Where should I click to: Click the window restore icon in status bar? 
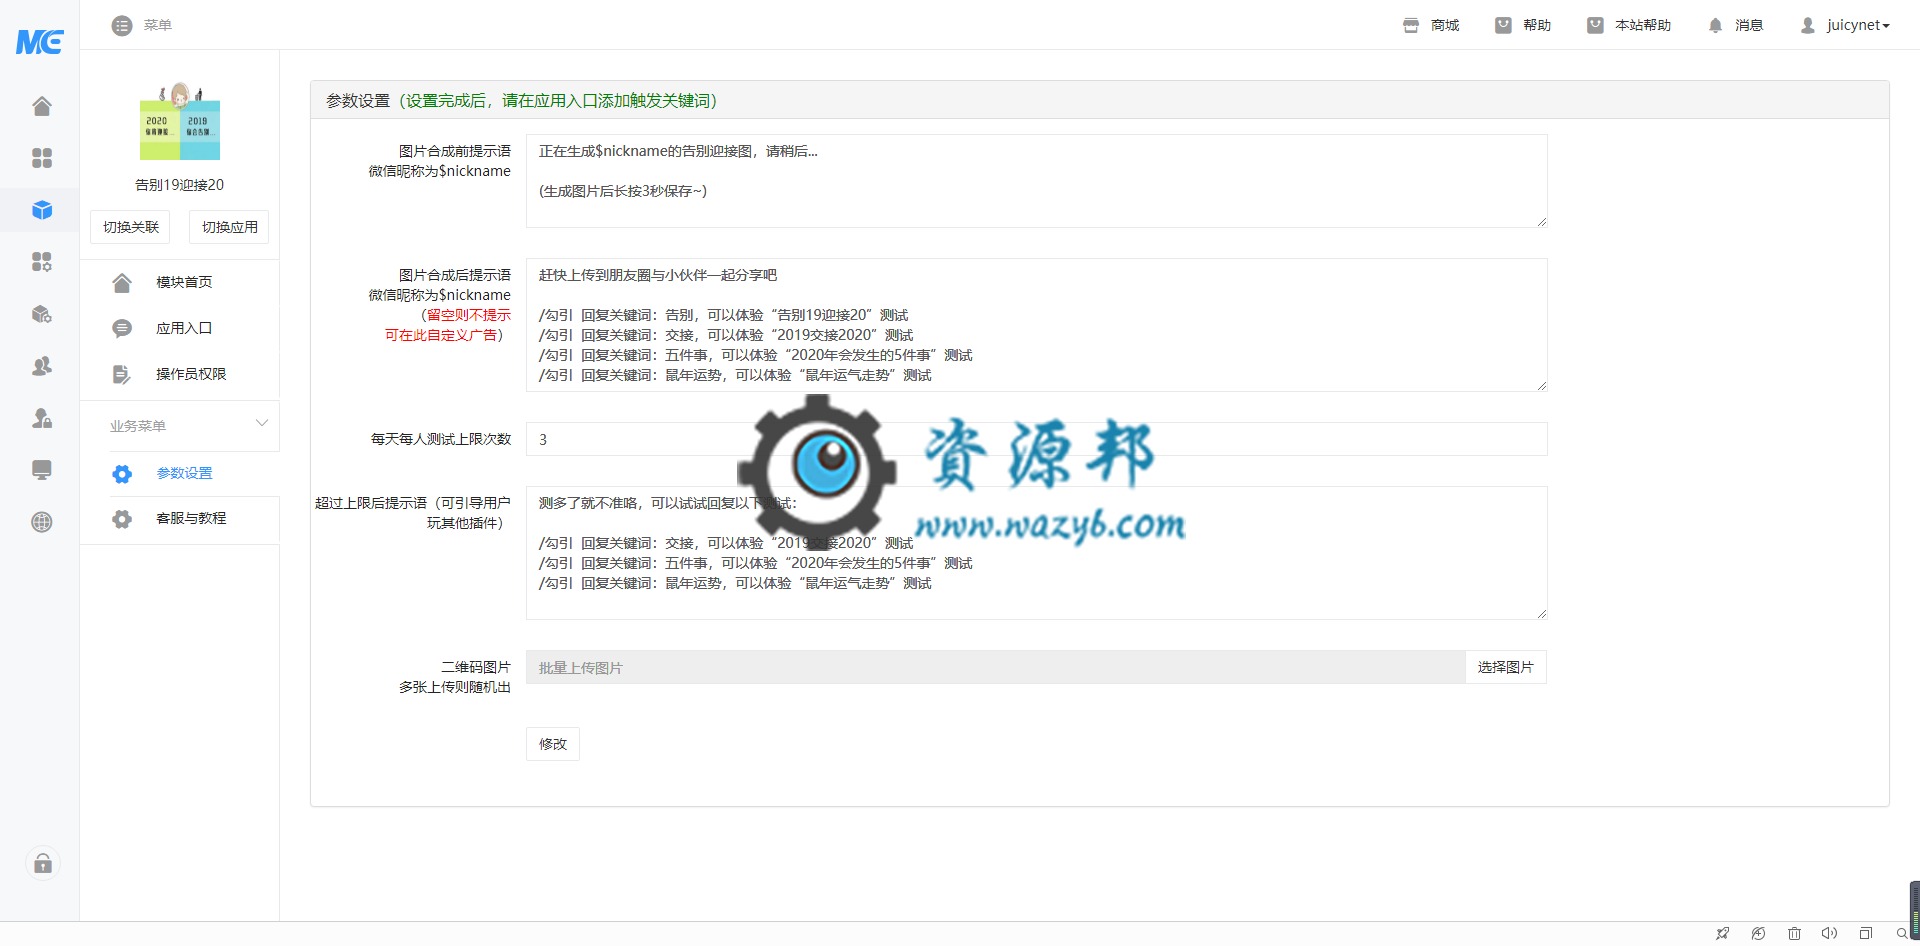coord(1865,933)
